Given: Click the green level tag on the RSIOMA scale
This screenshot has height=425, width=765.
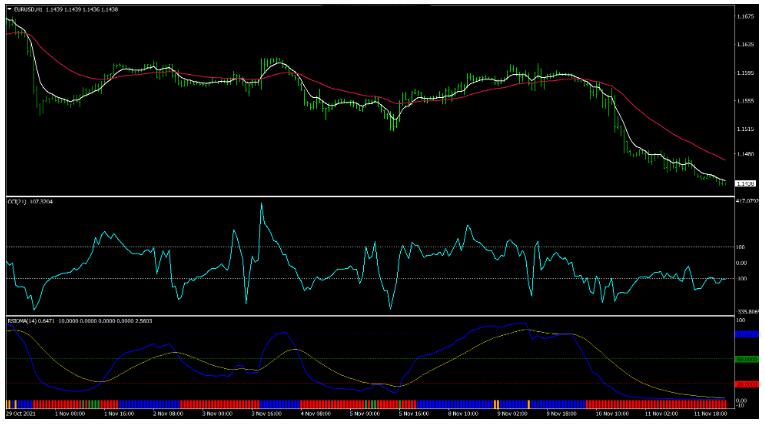Looking at the screenshot, I should pyautogui.click(x=747, y=359).
